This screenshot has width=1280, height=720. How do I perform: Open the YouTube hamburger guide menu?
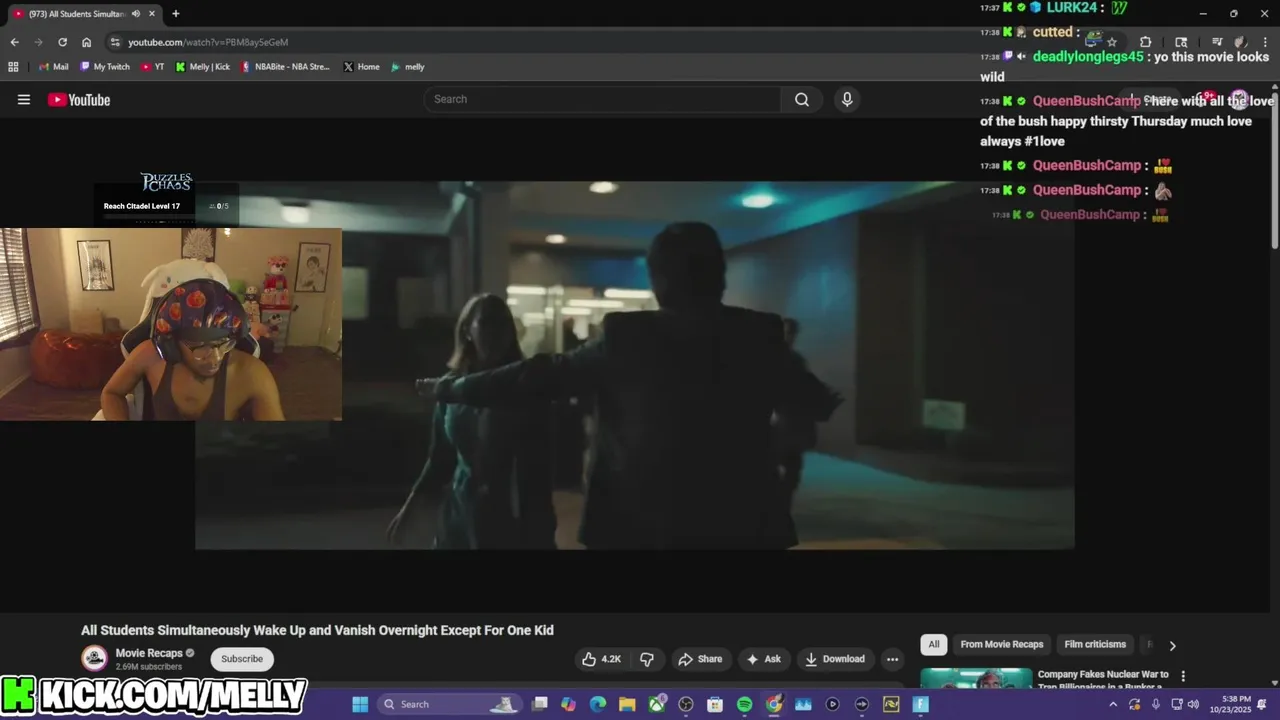24,99
